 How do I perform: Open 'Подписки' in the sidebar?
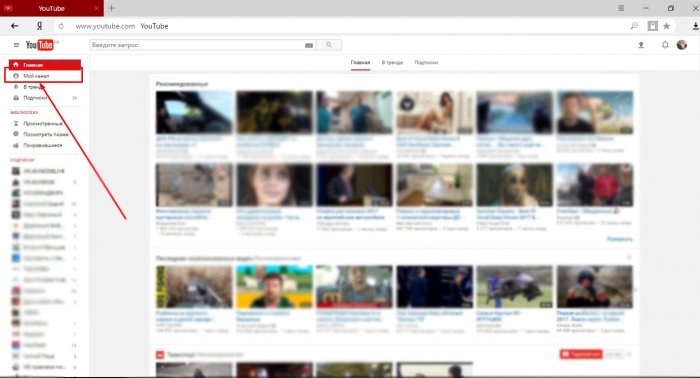tap(44, 98)
